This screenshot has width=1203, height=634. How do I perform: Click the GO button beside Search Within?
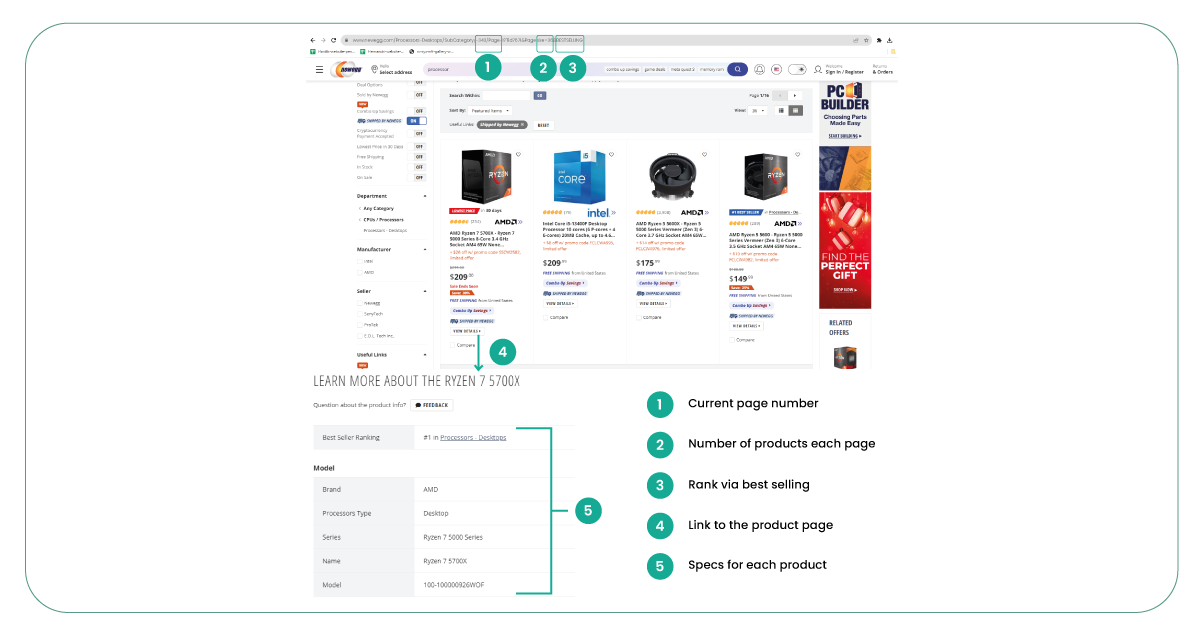[540, 96]
